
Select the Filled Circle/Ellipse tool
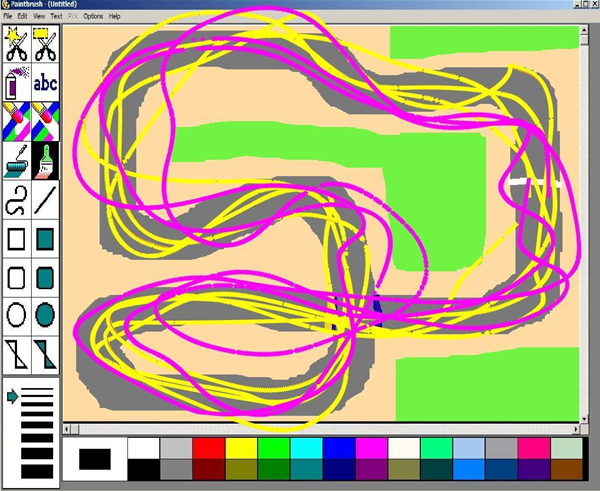(x=45, y=314)
